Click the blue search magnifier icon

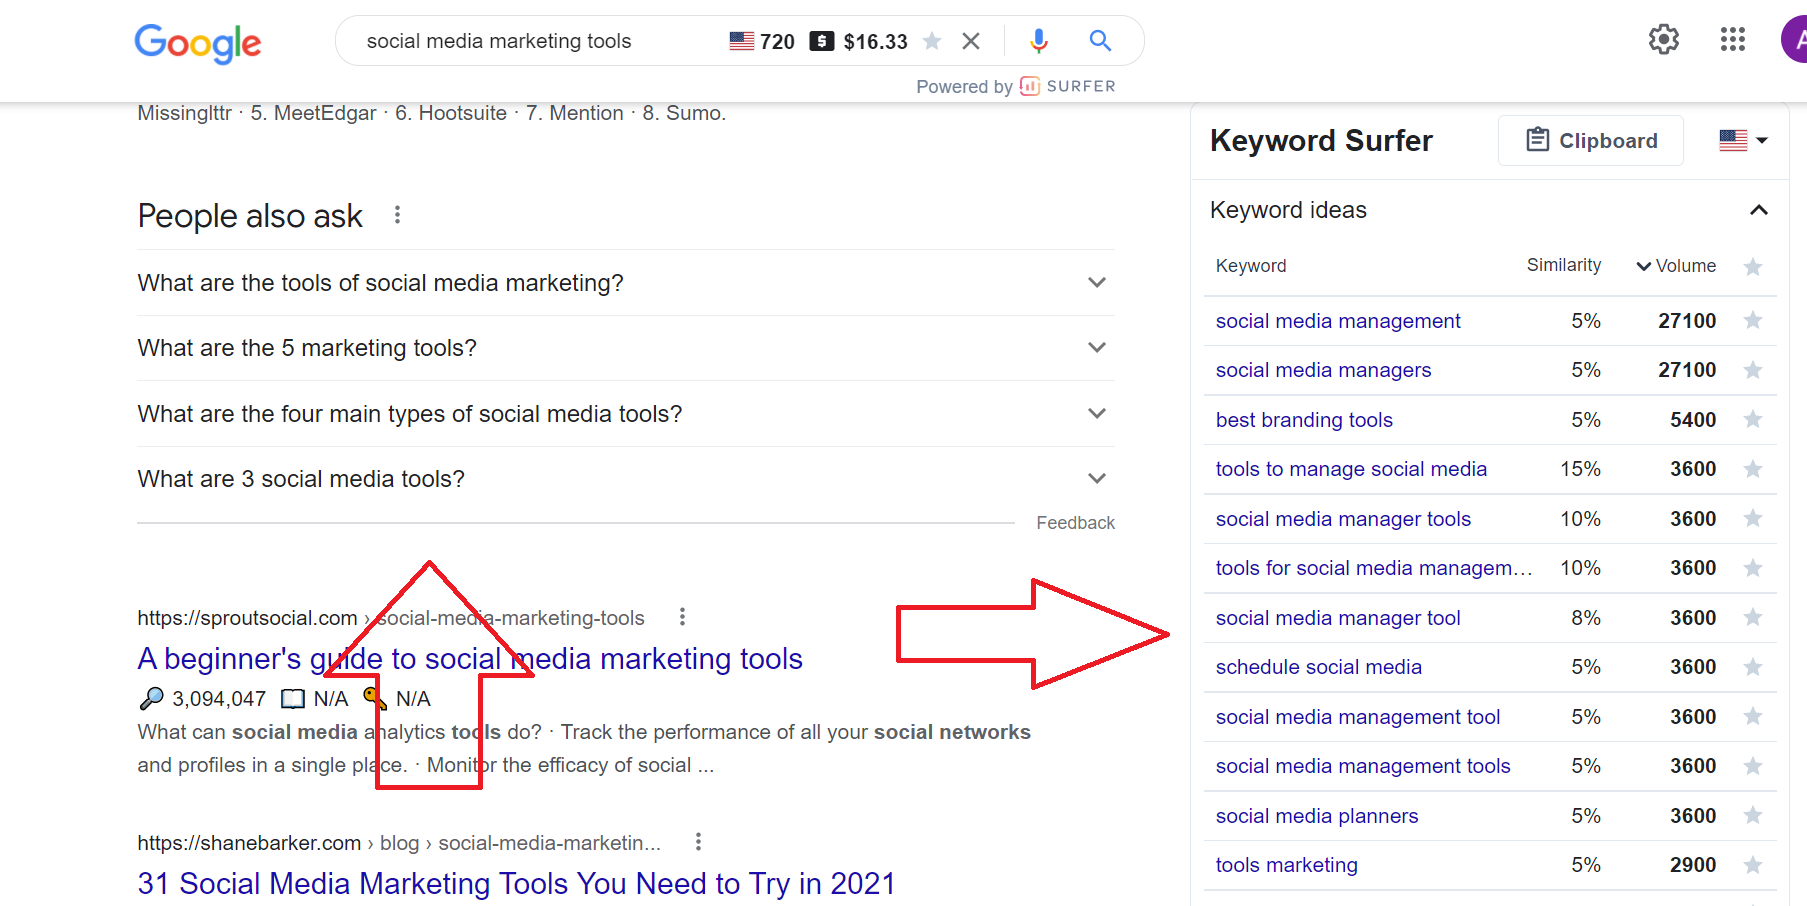click(1100, 41)
